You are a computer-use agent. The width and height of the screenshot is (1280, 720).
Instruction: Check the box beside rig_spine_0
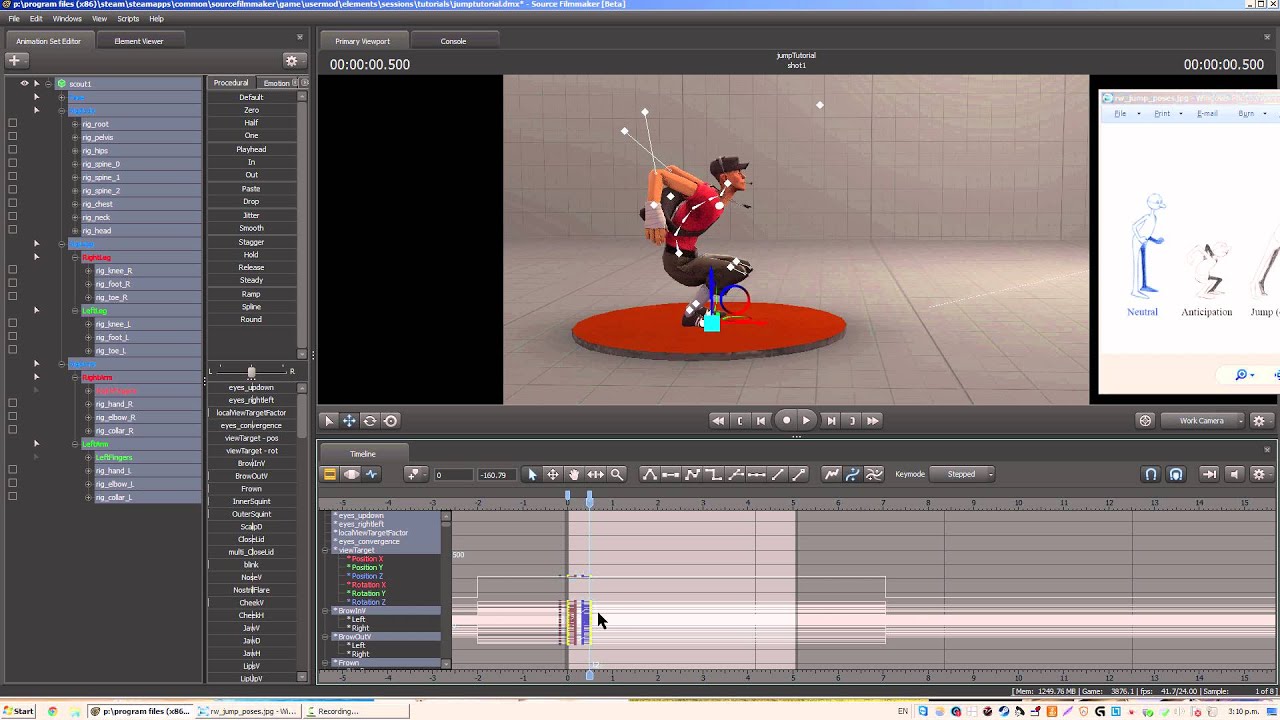tap(12, 164)
